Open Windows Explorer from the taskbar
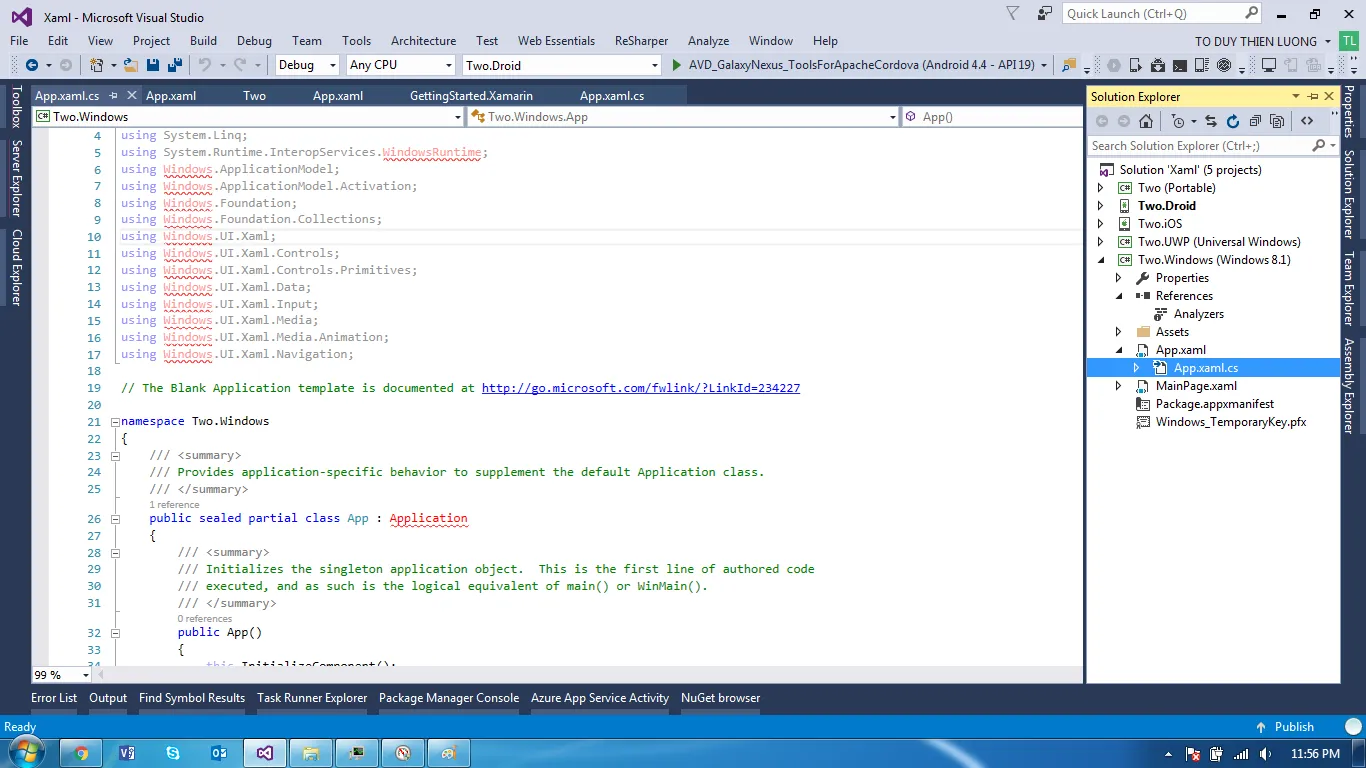This screenshot has width=1366, height=768. (x=310, y=753)
